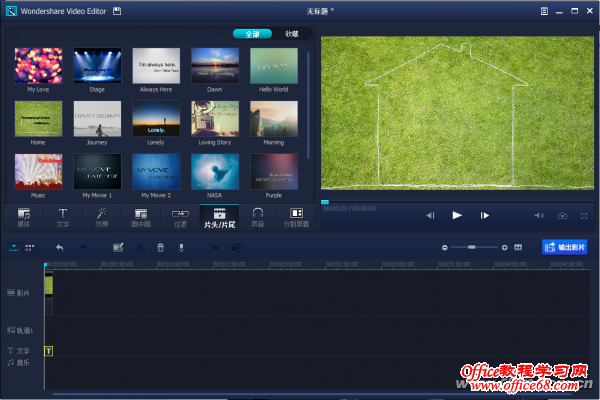Redo the last action
Screen dimensions: 600x400
click(x=83, y=248)
